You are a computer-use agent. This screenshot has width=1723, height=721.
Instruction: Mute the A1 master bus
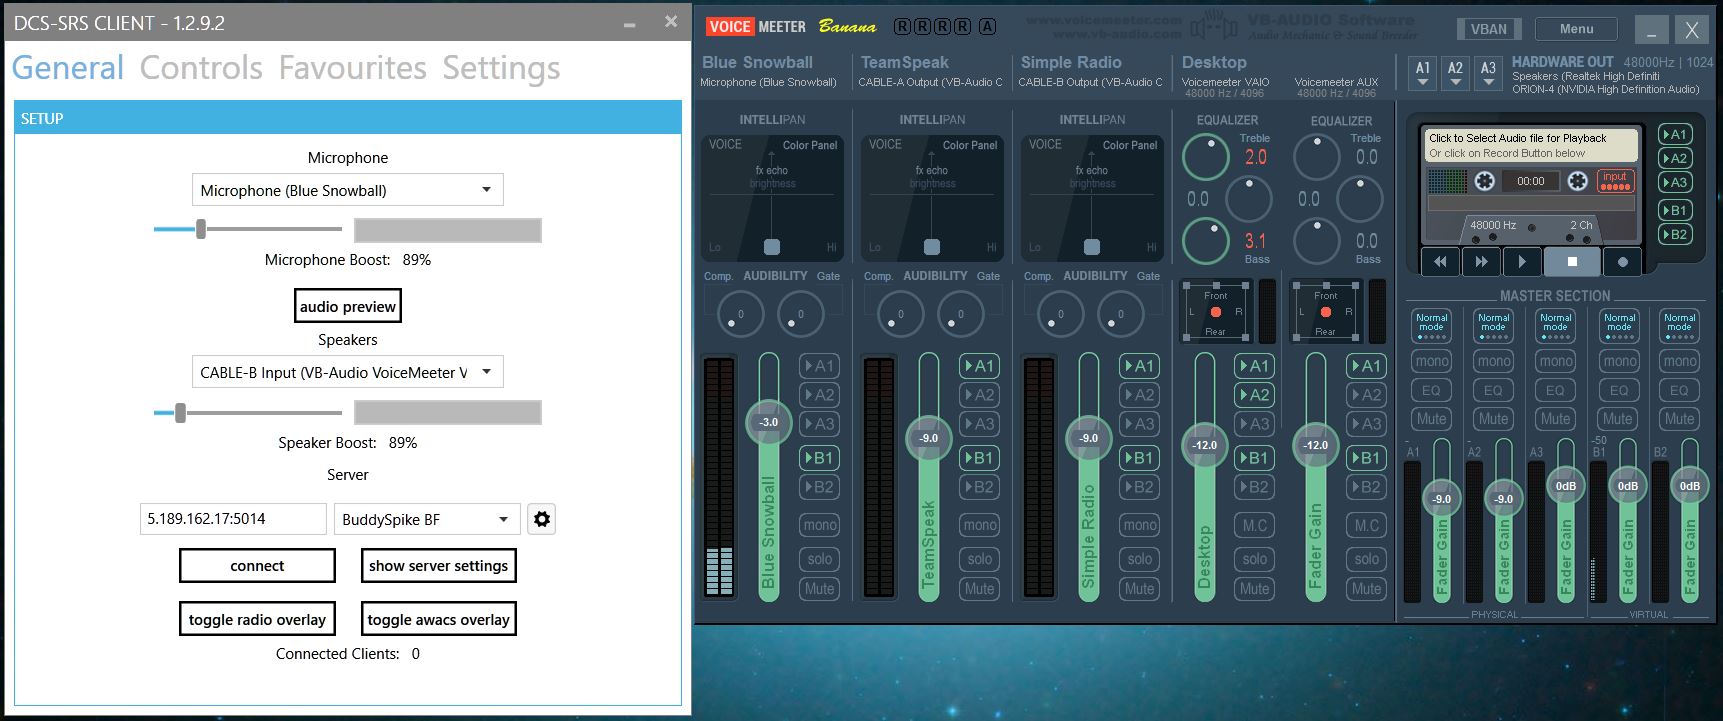[1431, 419]
